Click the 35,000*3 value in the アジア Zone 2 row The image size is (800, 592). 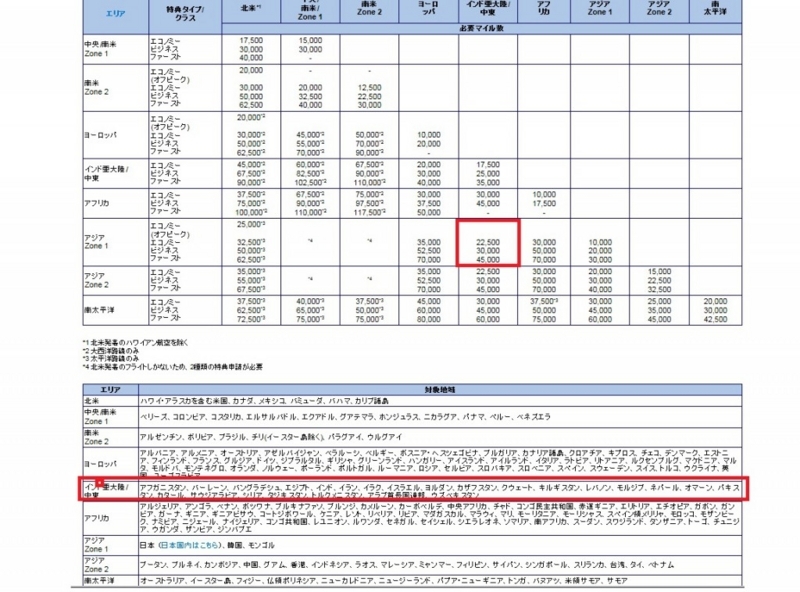coord(251,271)
